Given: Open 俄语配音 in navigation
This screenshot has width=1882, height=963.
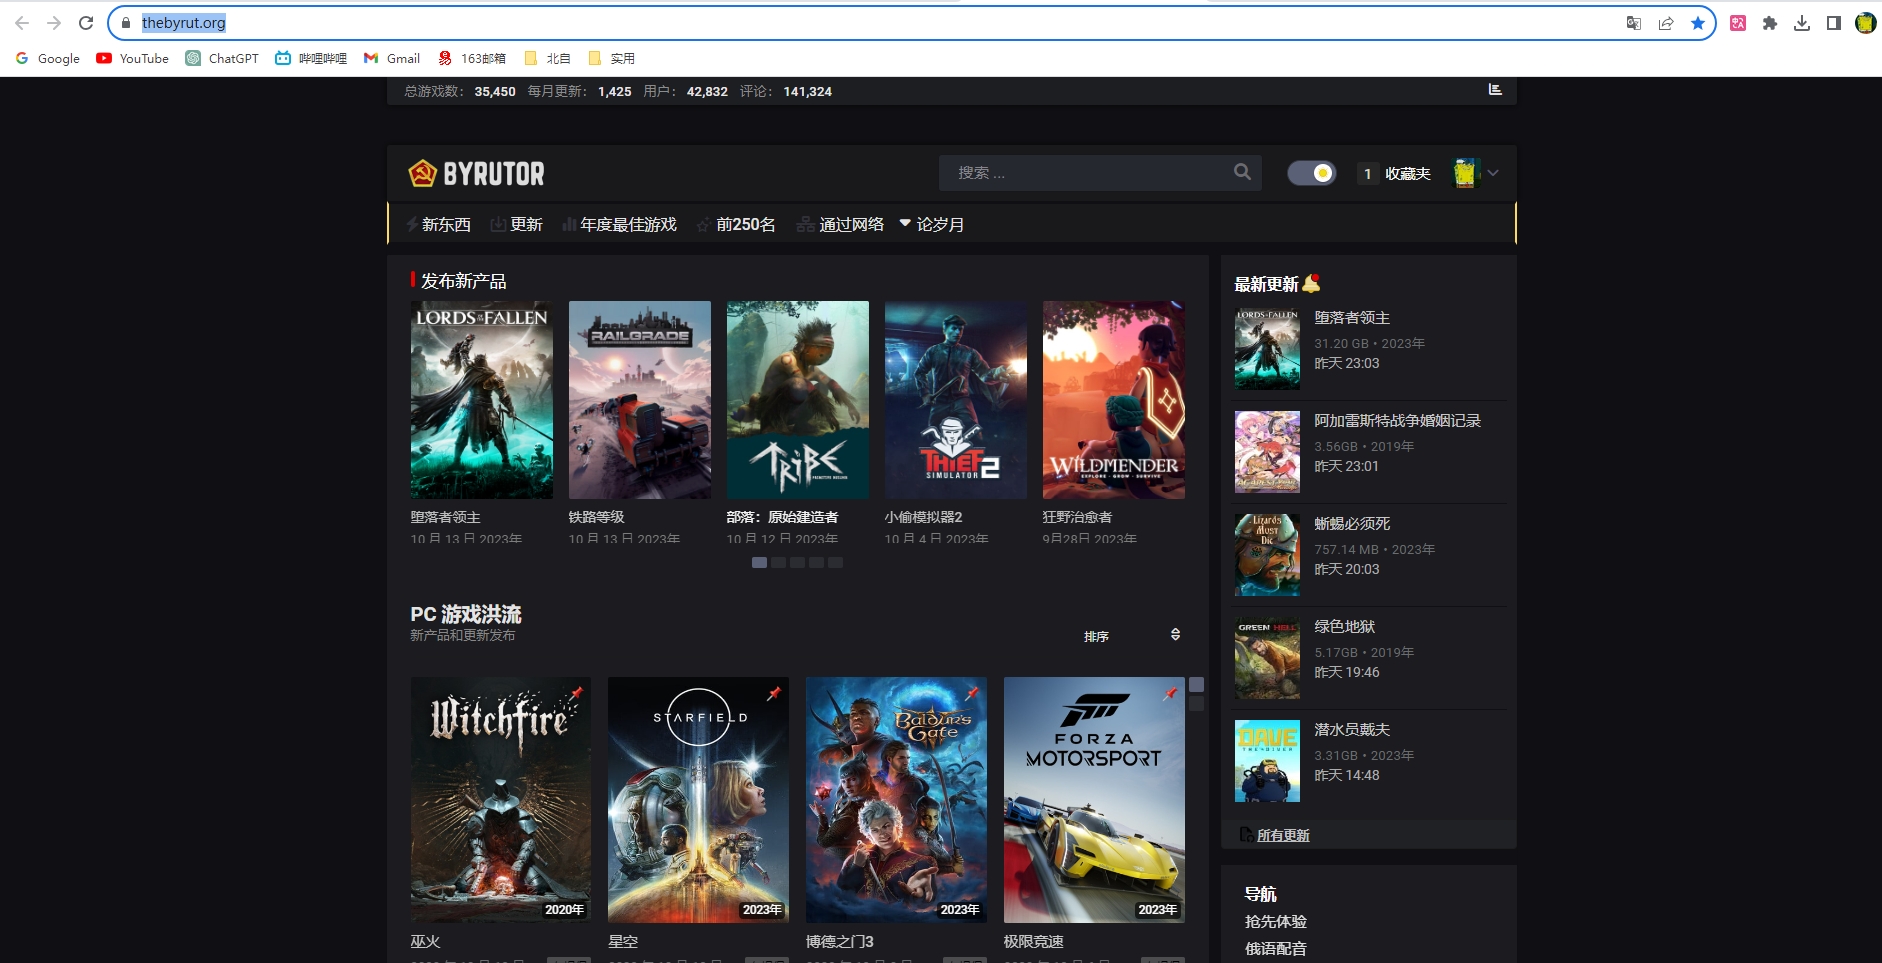Looking at the screenshot, I should (1275, 948).
